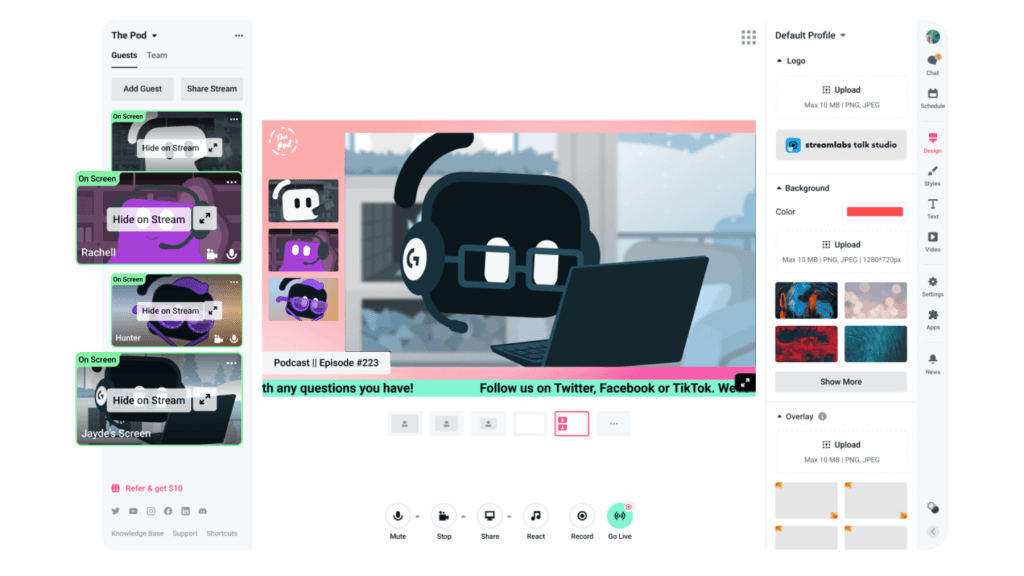The width and height of the screenshot is (1024, 576).
Task: Switch to the Guests tab
Action: click(x=124, y=56)
